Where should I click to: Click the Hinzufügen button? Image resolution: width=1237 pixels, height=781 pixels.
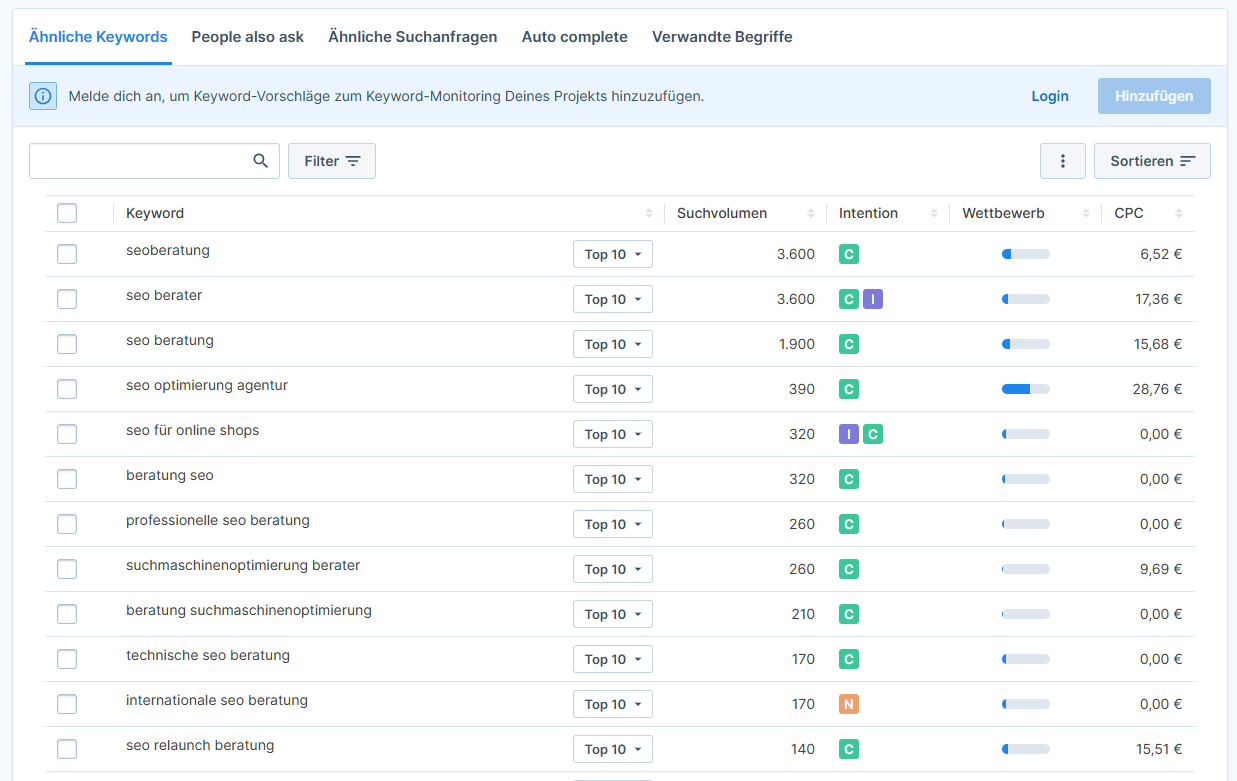tap(1154, 96)
